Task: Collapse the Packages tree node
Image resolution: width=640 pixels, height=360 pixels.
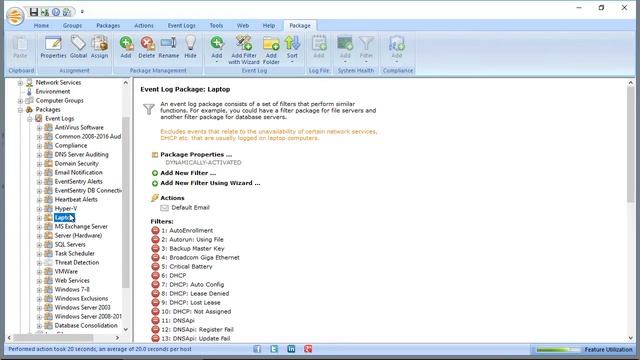Action: click(x=20, y=110)
